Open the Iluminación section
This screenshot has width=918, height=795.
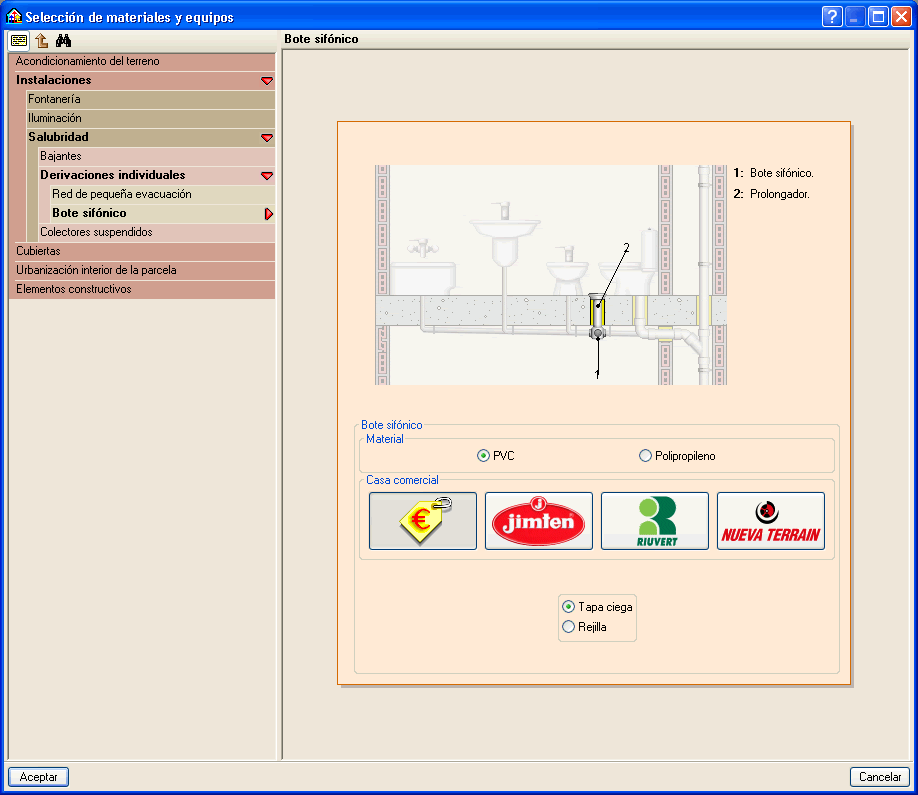(150, 118)
